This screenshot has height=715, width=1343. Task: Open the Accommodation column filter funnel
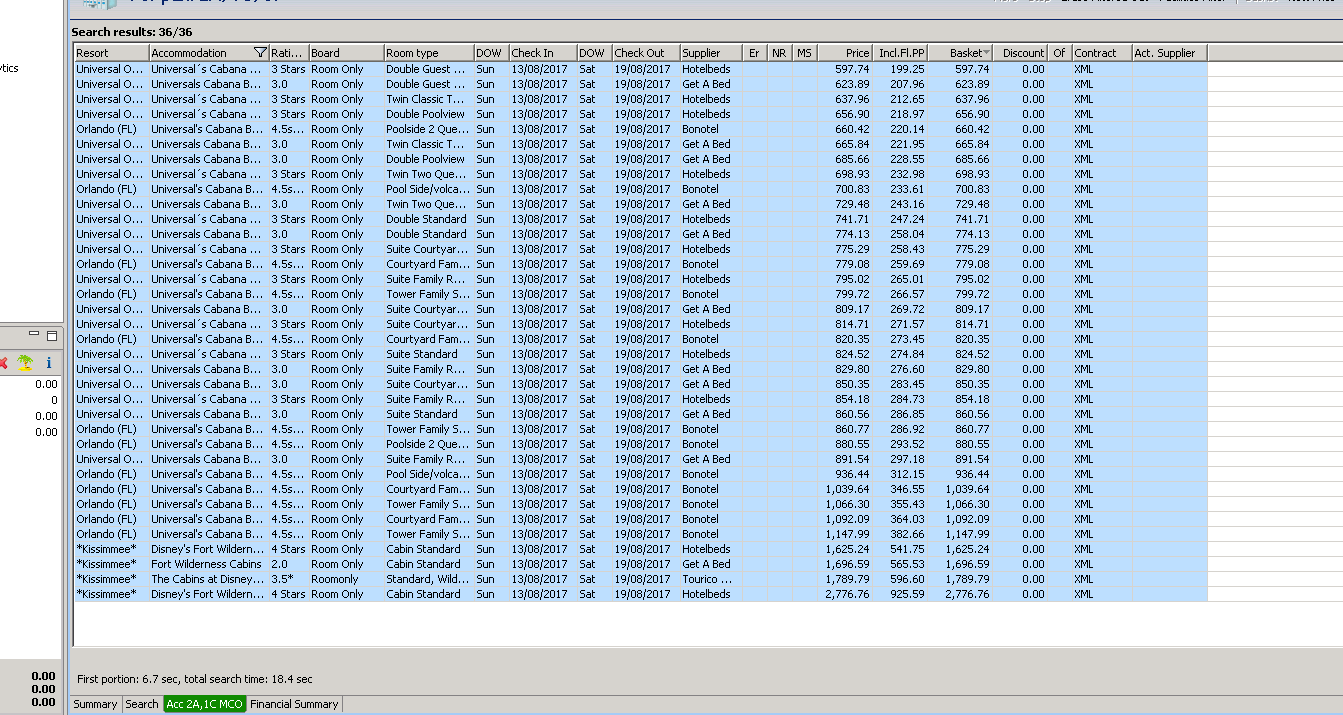tap(261, 53)
